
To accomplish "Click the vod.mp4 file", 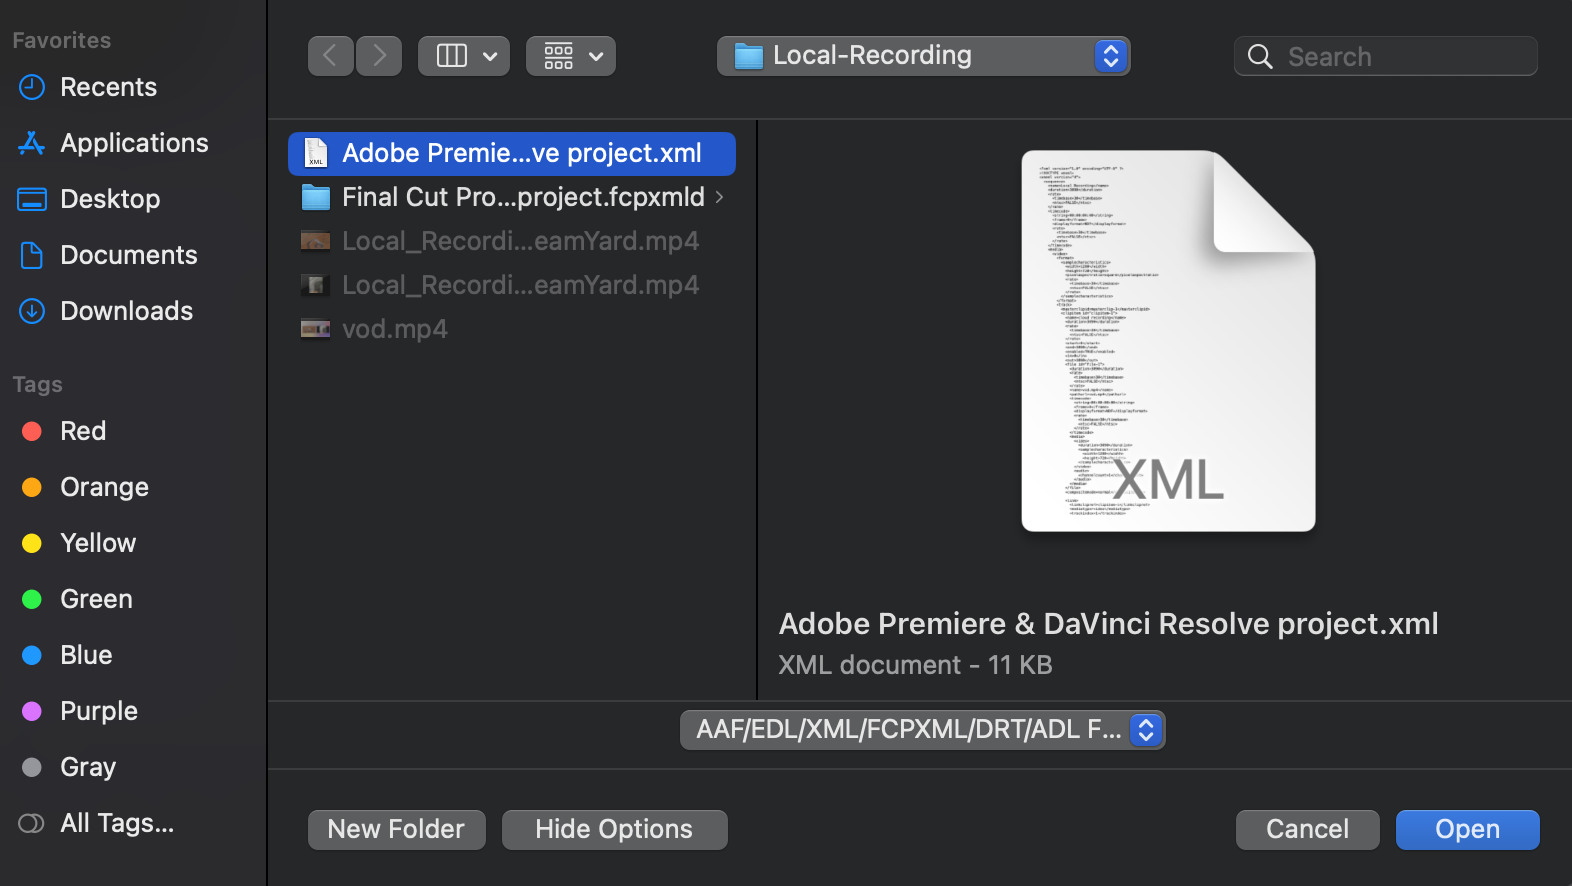I will point(512,329).
